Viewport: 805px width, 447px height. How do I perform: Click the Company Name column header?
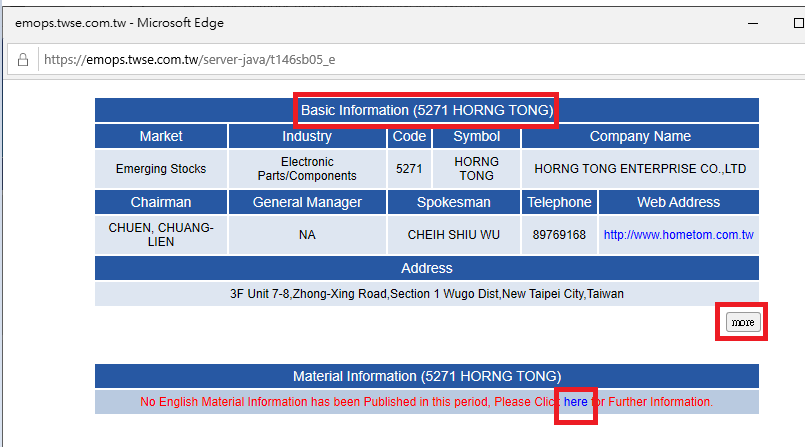(640, 137)
